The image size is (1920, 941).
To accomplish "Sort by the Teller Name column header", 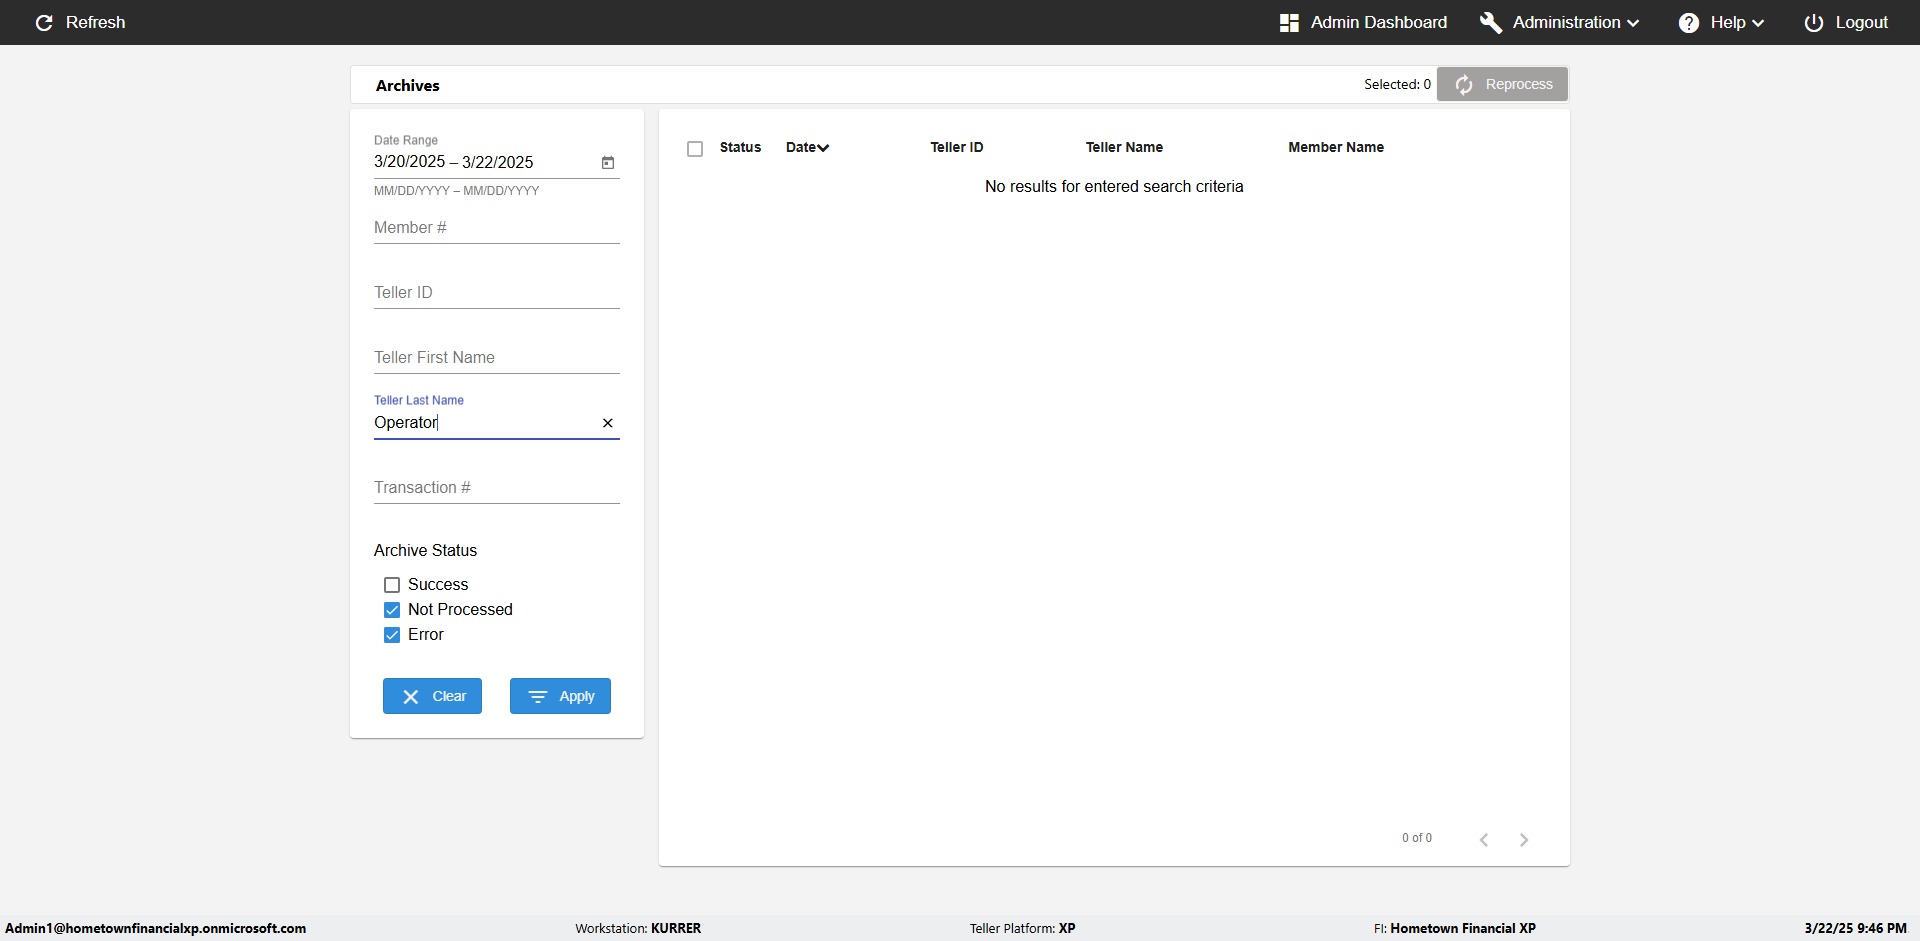I will point(1124,147).
